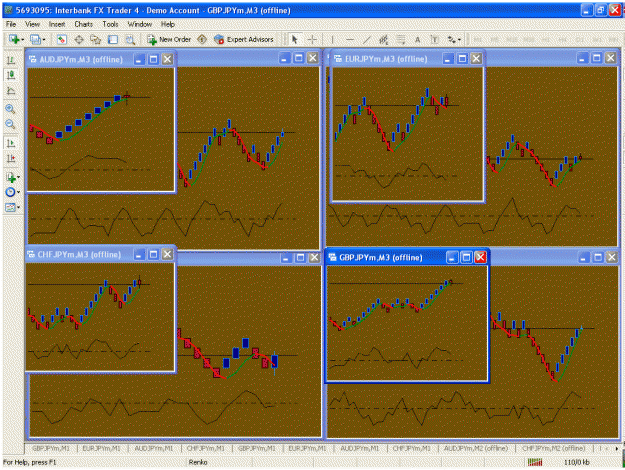This screenshot has height=470, width=625.
Task: Open the Charts menu
Action: click(83, 24)
